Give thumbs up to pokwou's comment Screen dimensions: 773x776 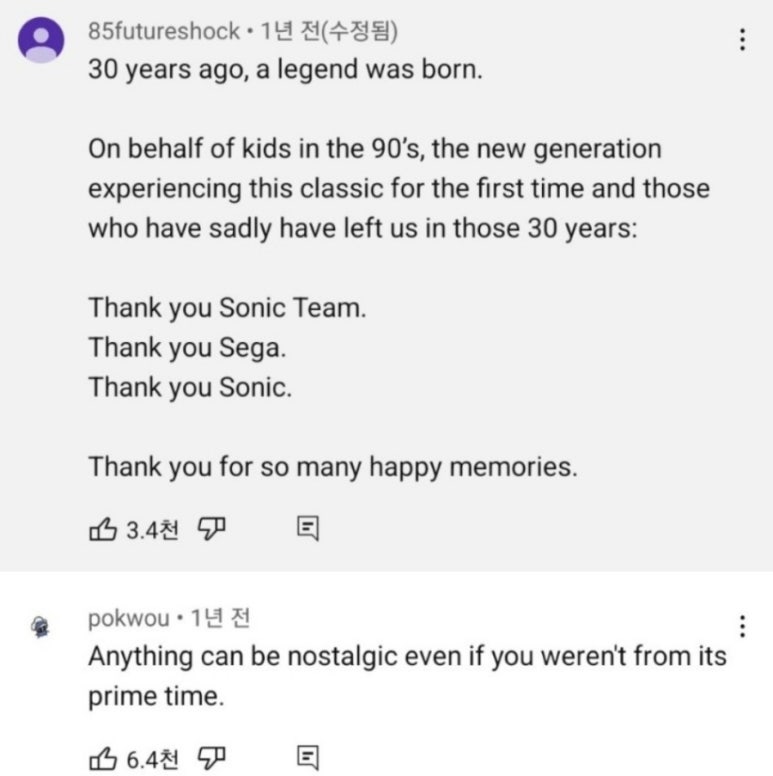[103, 758]
